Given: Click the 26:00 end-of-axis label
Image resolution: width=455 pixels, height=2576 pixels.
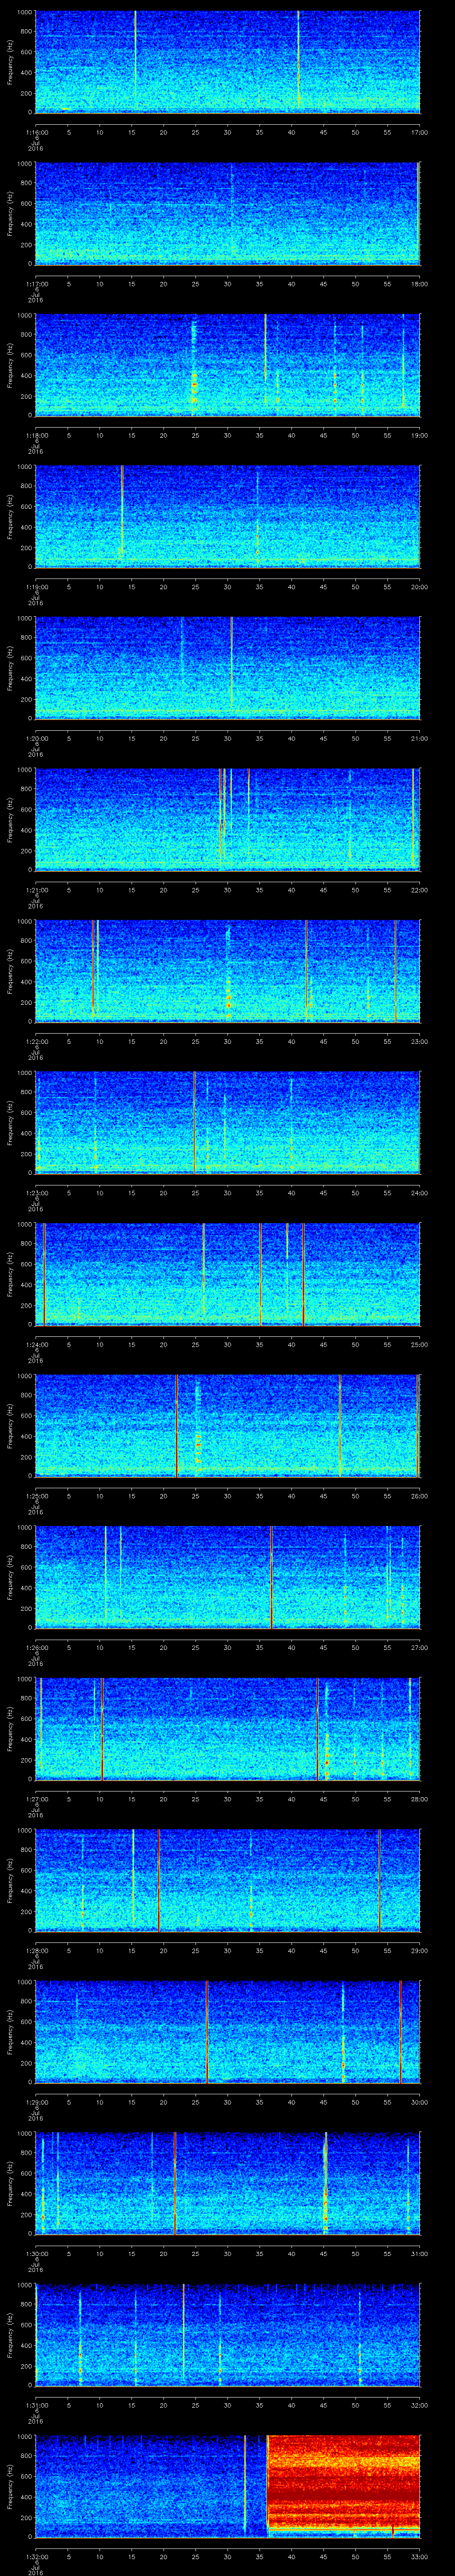Looking at the screenshot, I should [420, 1496].
